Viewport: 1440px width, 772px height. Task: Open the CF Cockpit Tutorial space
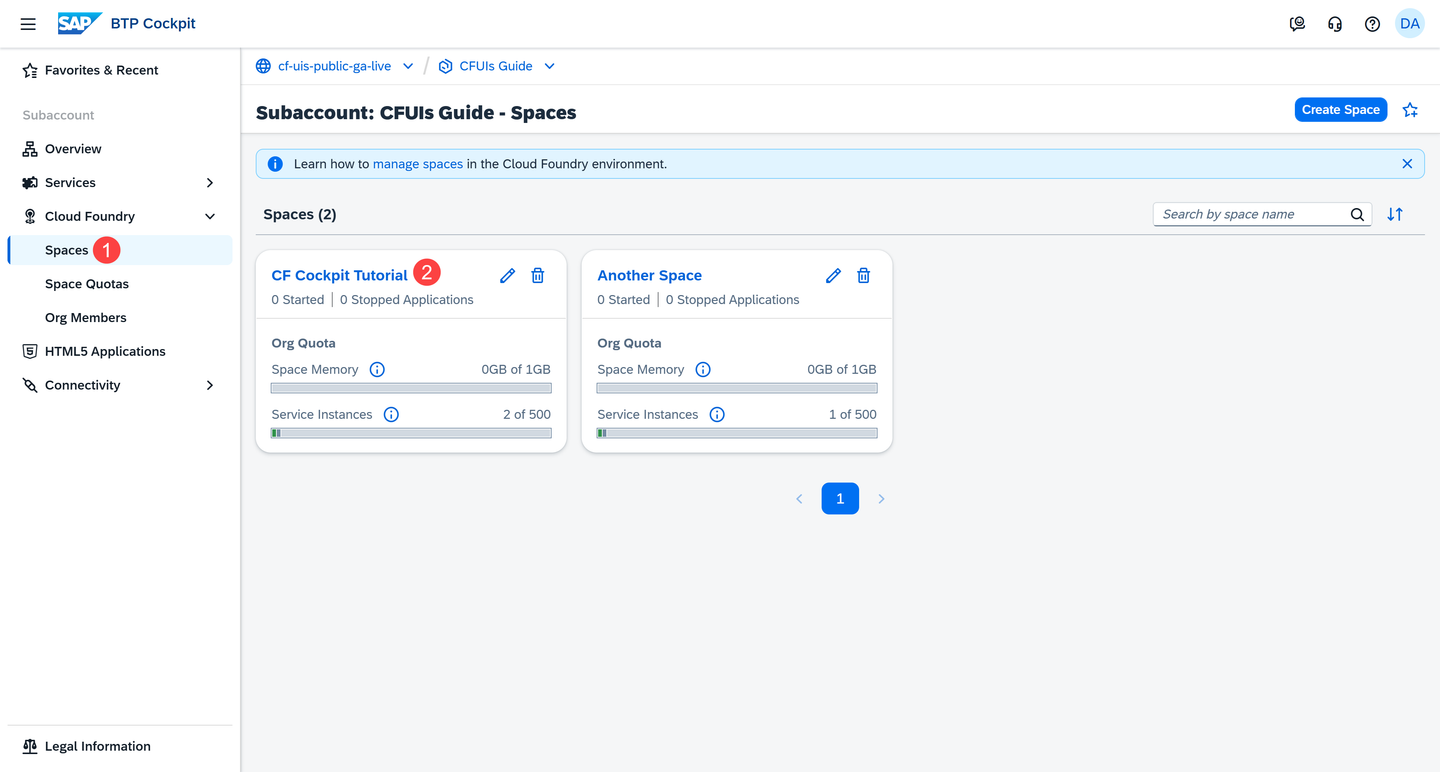(x=339, y=275)
